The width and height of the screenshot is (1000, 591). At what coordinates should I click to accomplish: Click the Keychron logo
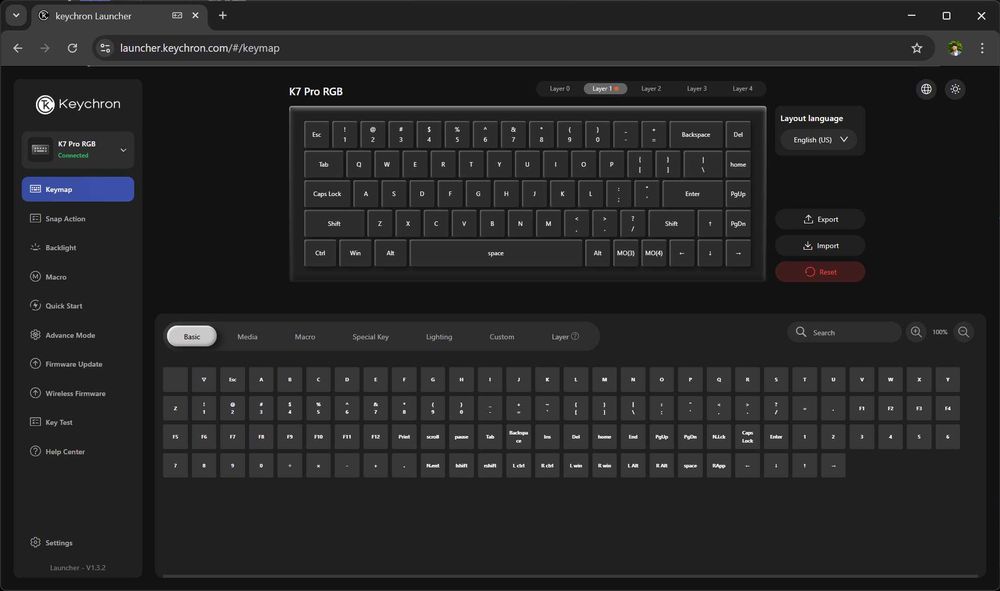pyautogui.click(x=78, y=104)
